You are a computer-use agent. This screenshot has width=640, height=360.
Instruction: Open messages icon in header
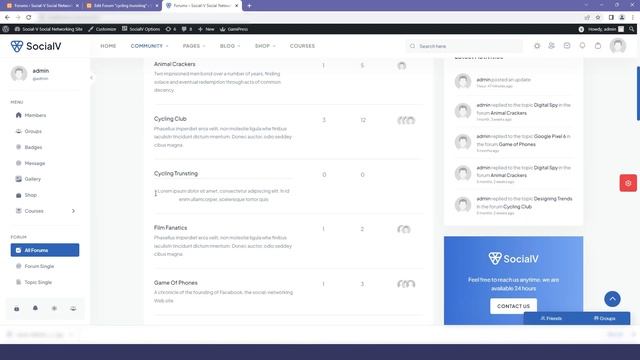tap(567, 46)
